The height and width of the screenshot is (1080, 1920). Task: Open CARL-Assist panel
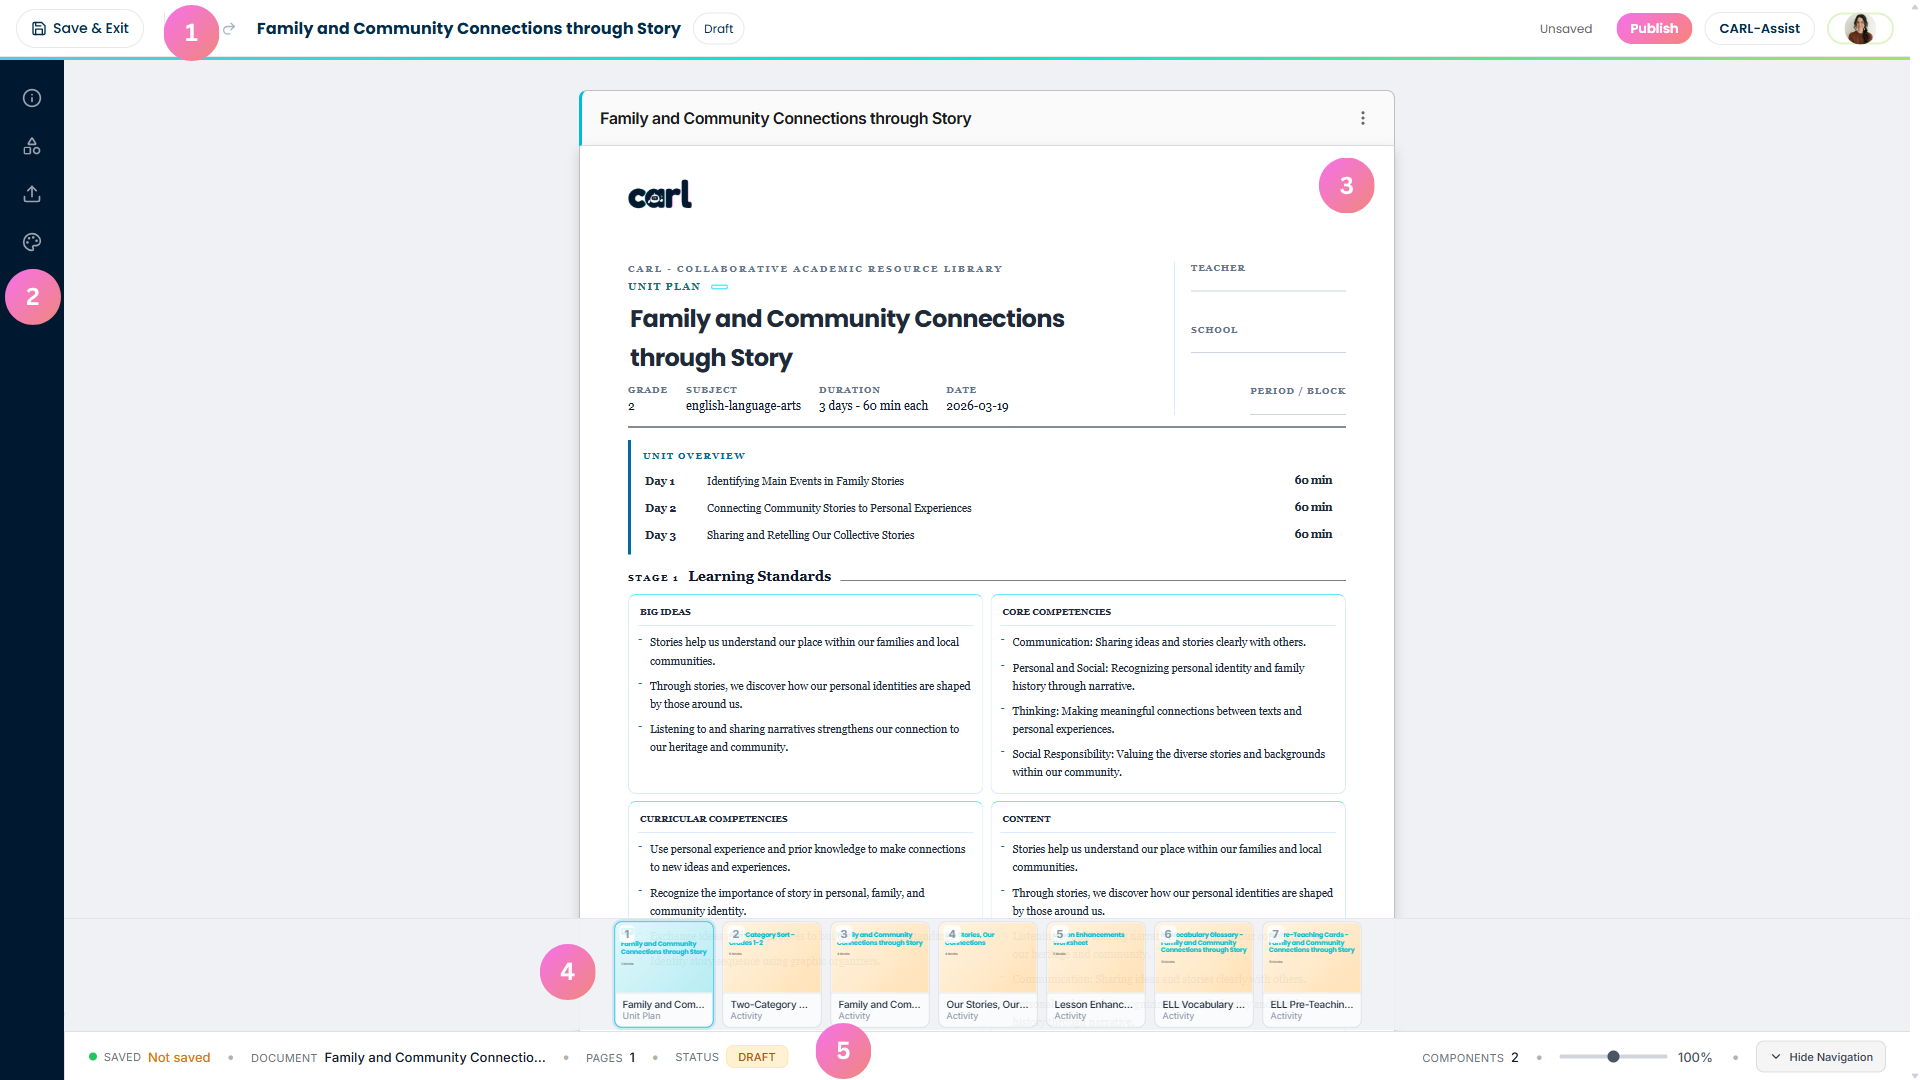[x=1759, y=29]
